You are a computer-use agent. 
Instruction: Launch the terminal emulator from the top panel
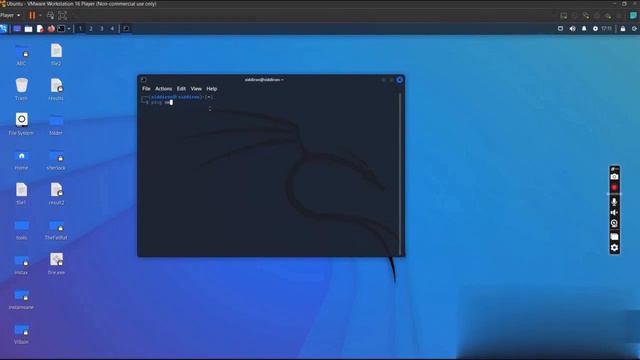pos(61,29)
